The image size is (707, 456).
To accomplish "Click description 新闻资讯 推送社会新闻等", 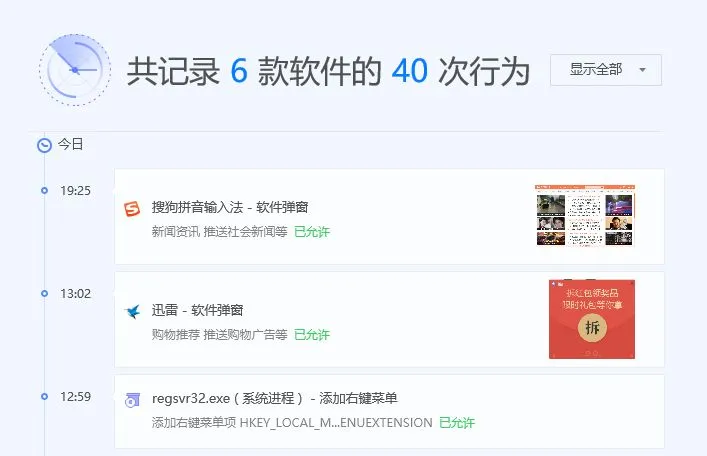I will [x=220, y=232].
